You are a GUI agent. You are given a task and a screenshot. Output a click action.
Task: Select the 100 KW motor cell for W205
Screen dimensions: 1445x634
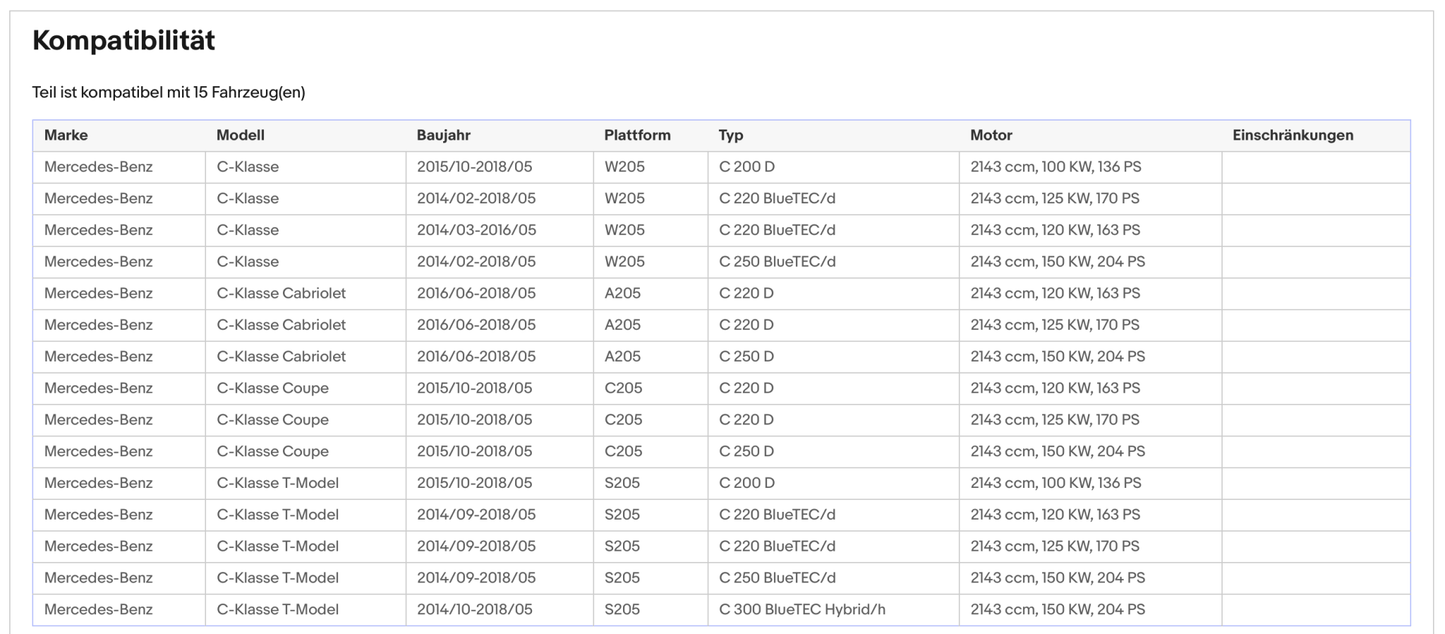[1055, 167]
